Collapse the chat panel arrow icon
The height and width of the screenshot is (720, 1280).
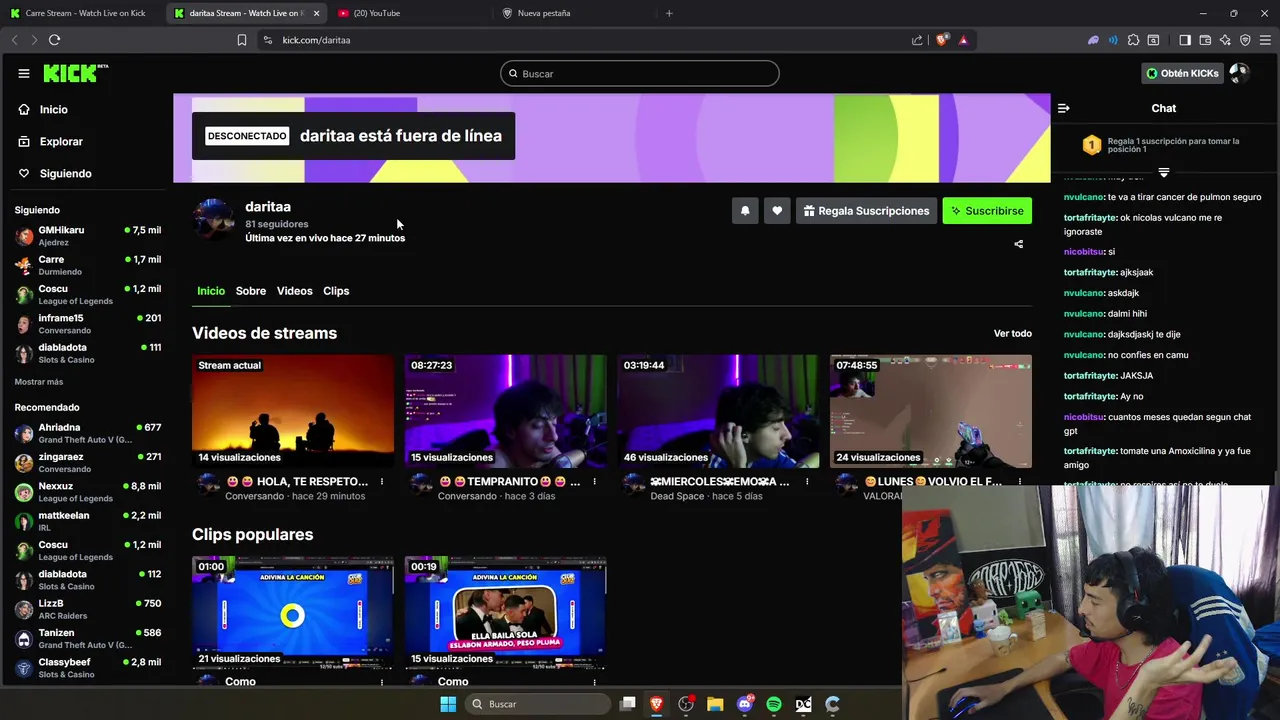(x=1064, y=108)
